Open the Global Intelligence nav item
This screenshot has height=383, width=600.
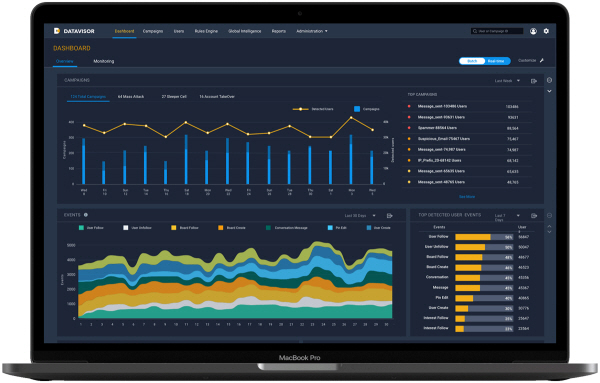click(x=245, y=31)
